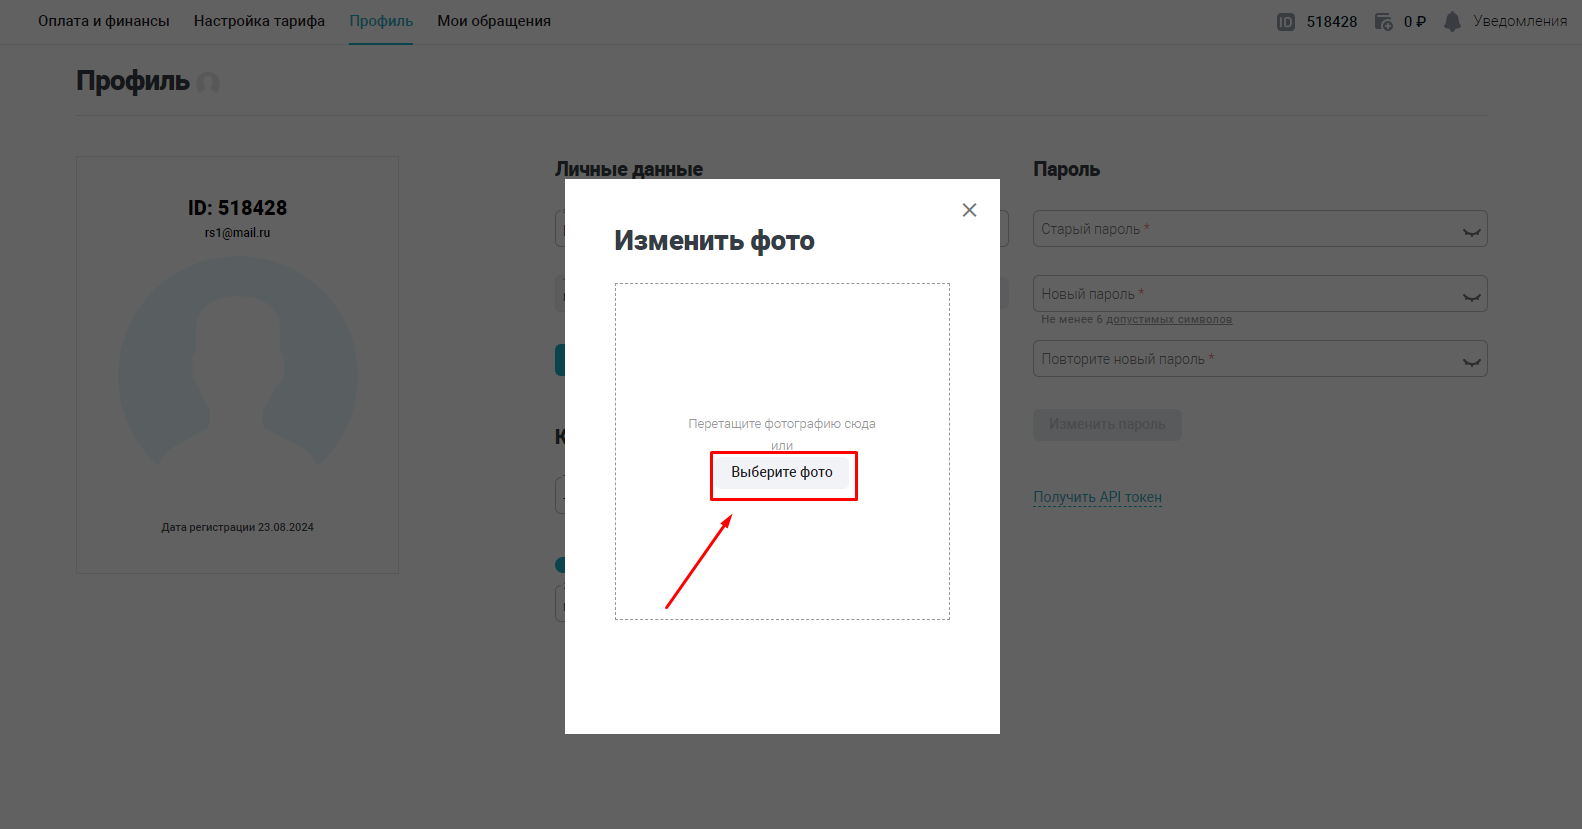1582x829 pixels.
Task: Toggle visibility for Повторите новый пароль
Action: tap(1471, 361)
